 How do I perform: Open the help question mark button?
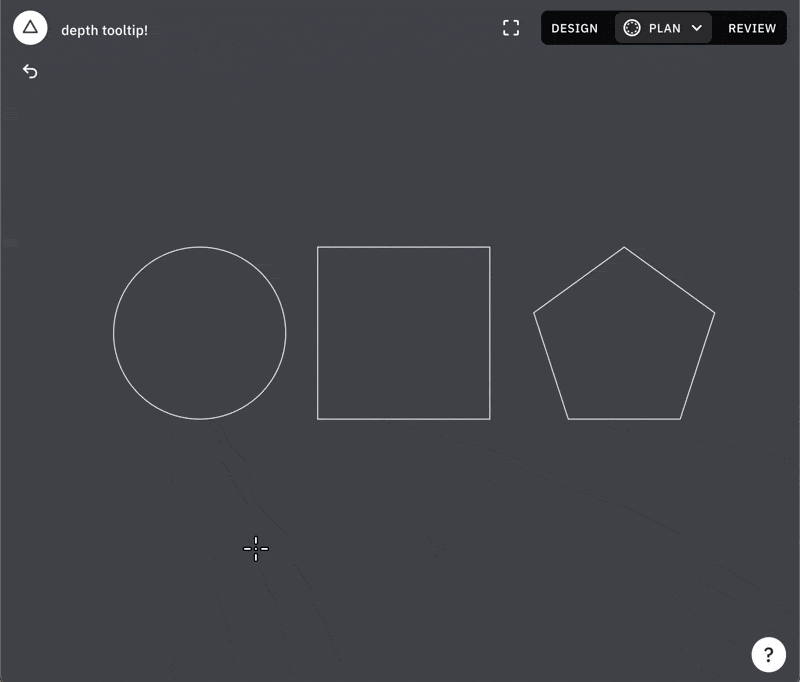coord(768,654)
